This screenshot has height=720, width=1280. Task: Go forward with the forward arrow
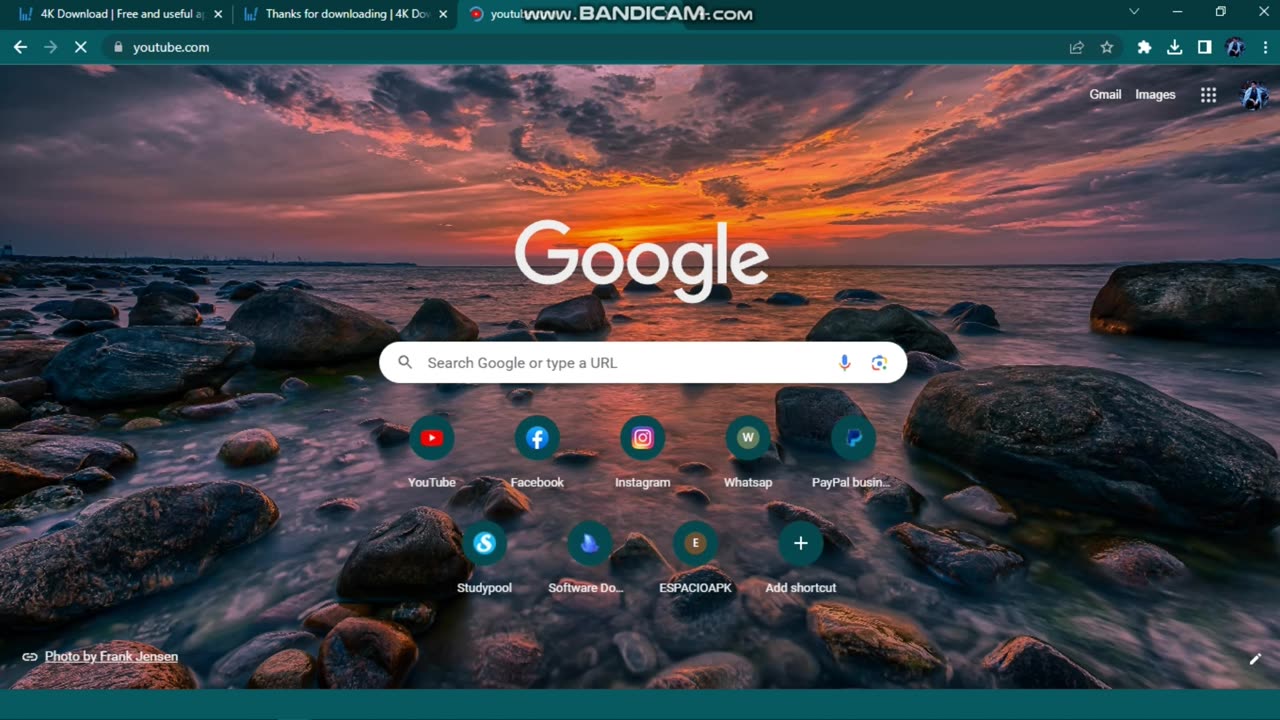[x=51, y=47]
